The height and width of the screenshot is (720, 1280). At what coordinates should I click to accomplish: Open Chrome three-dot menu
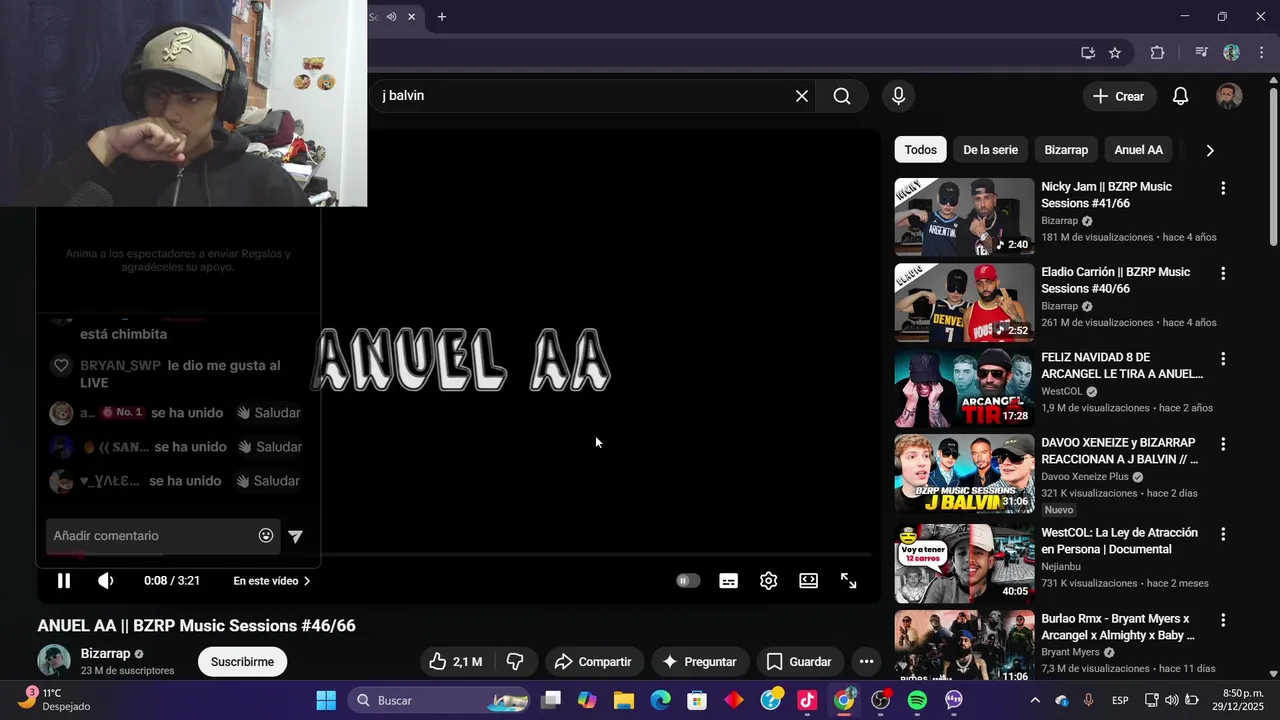coord(1262,53)
